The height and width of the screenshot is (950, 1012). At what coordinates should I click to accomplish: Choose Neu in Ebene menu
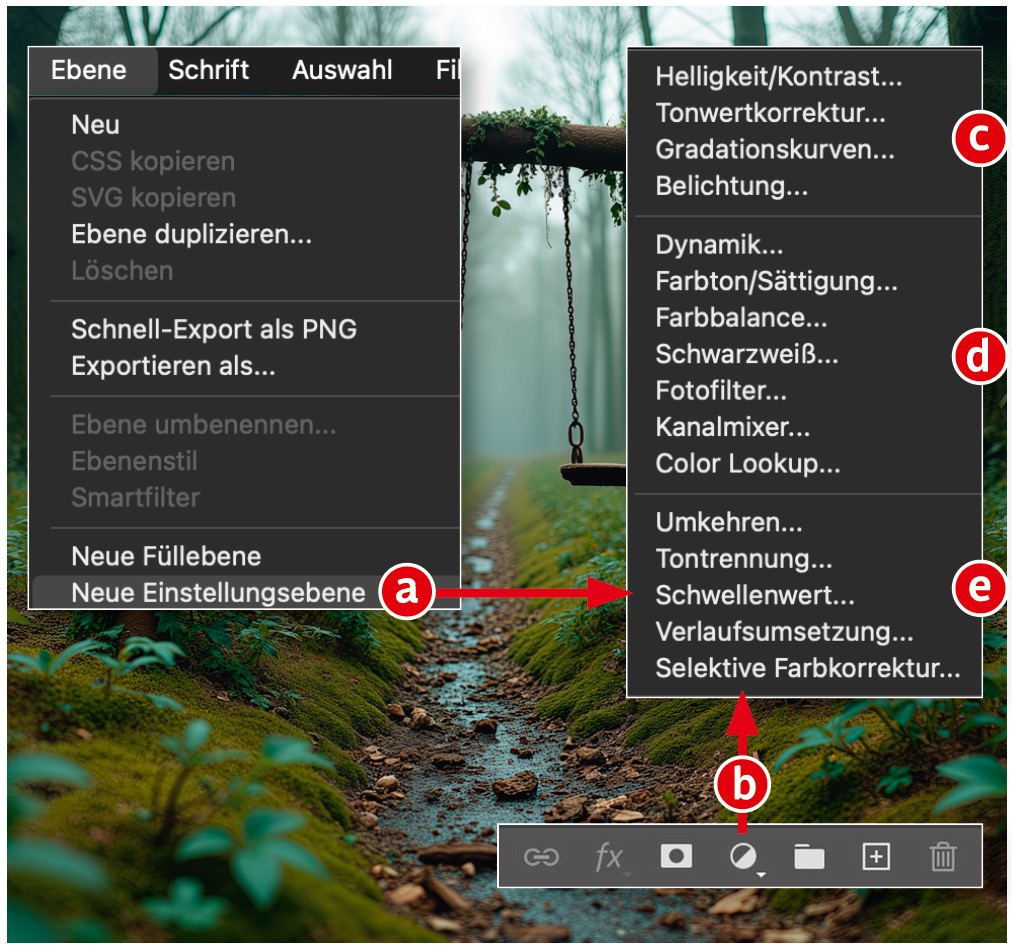96,125
